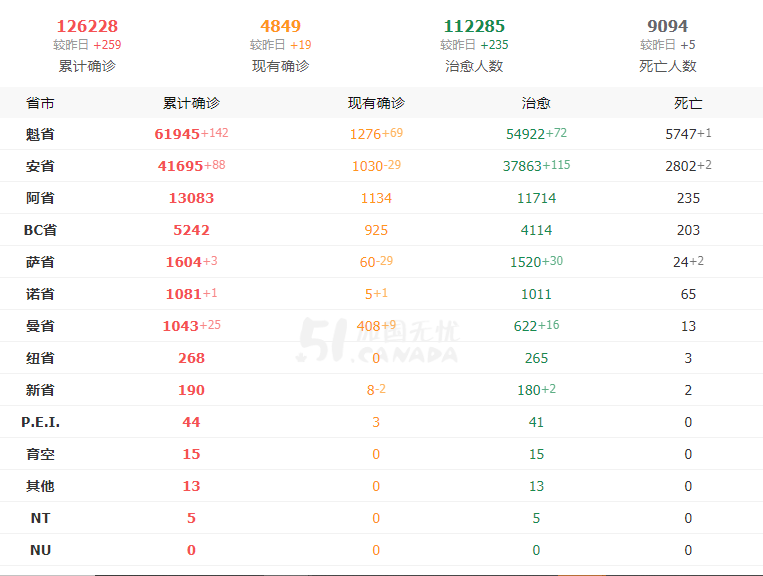Screen dimensions: 763x576
Task: Click the 省市 column header
Action: (40, 103)
